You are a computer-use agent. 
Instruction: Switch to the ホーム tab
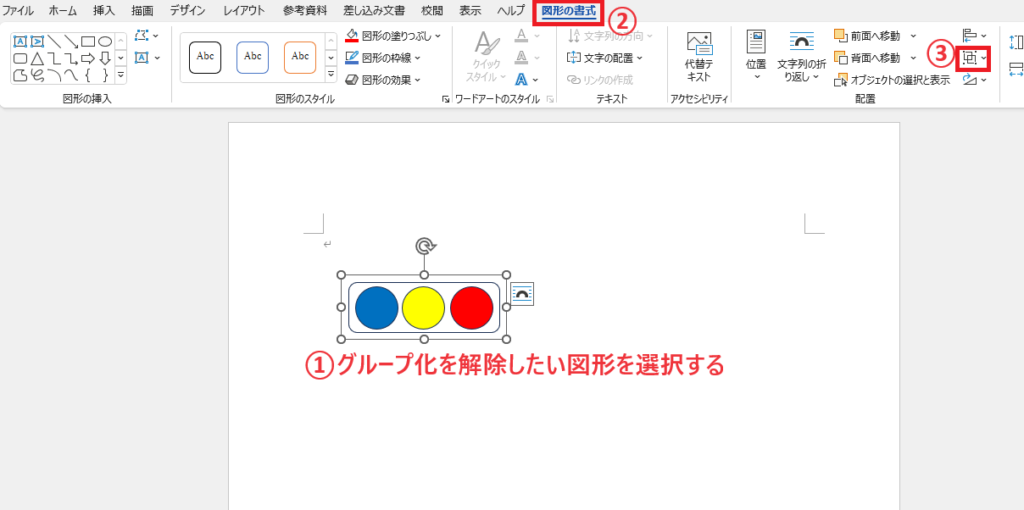point(63,10)
